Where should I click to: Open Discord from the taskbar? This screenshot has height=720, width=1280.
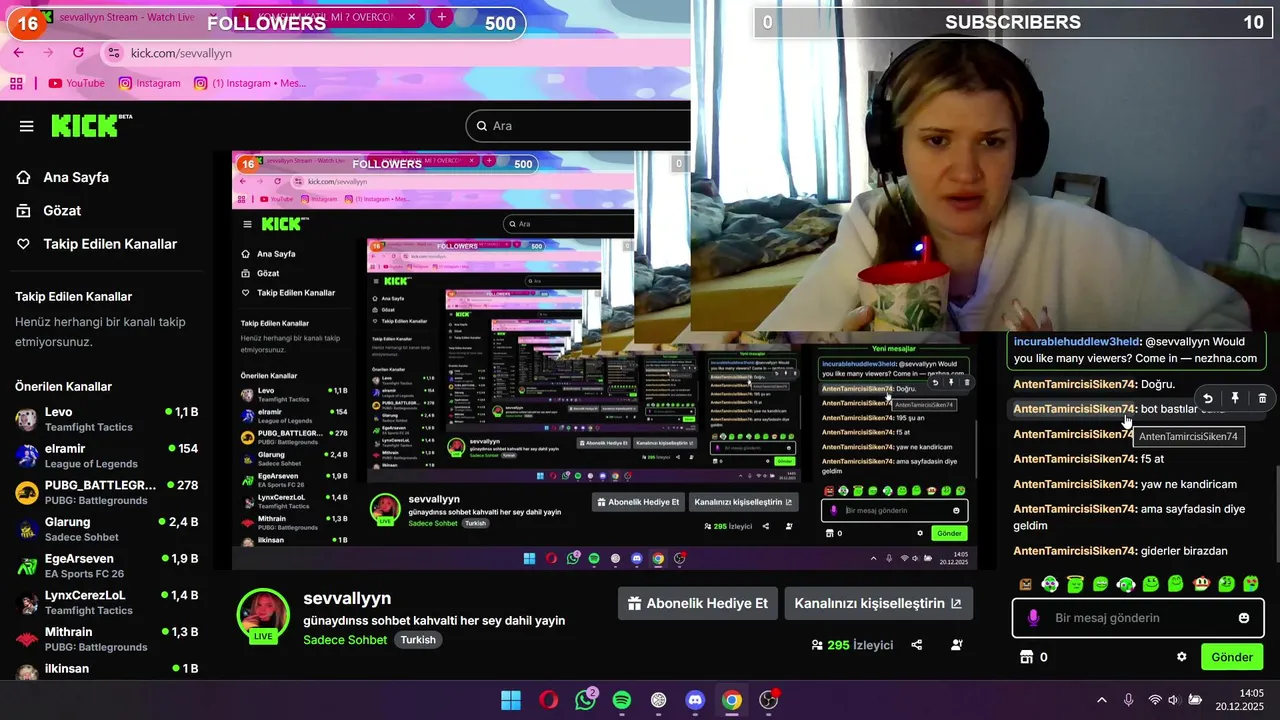tap(695, 700)
